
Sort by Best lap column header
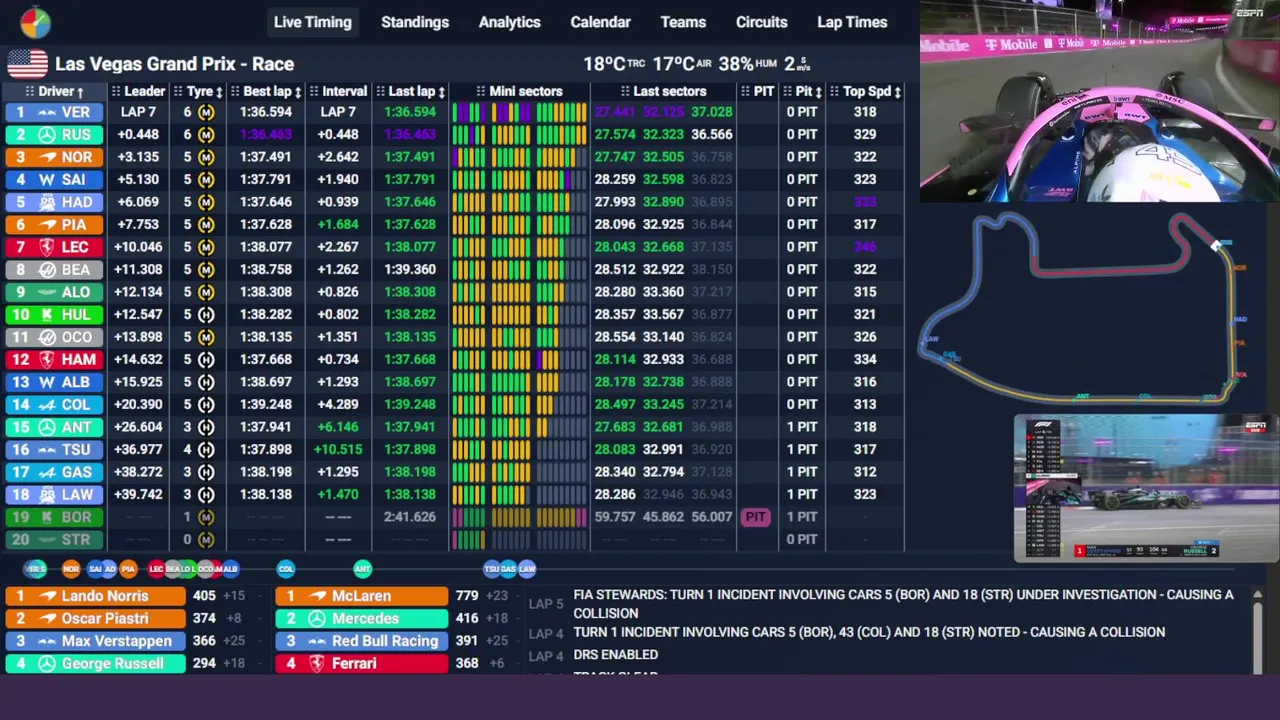click(266, 91)
